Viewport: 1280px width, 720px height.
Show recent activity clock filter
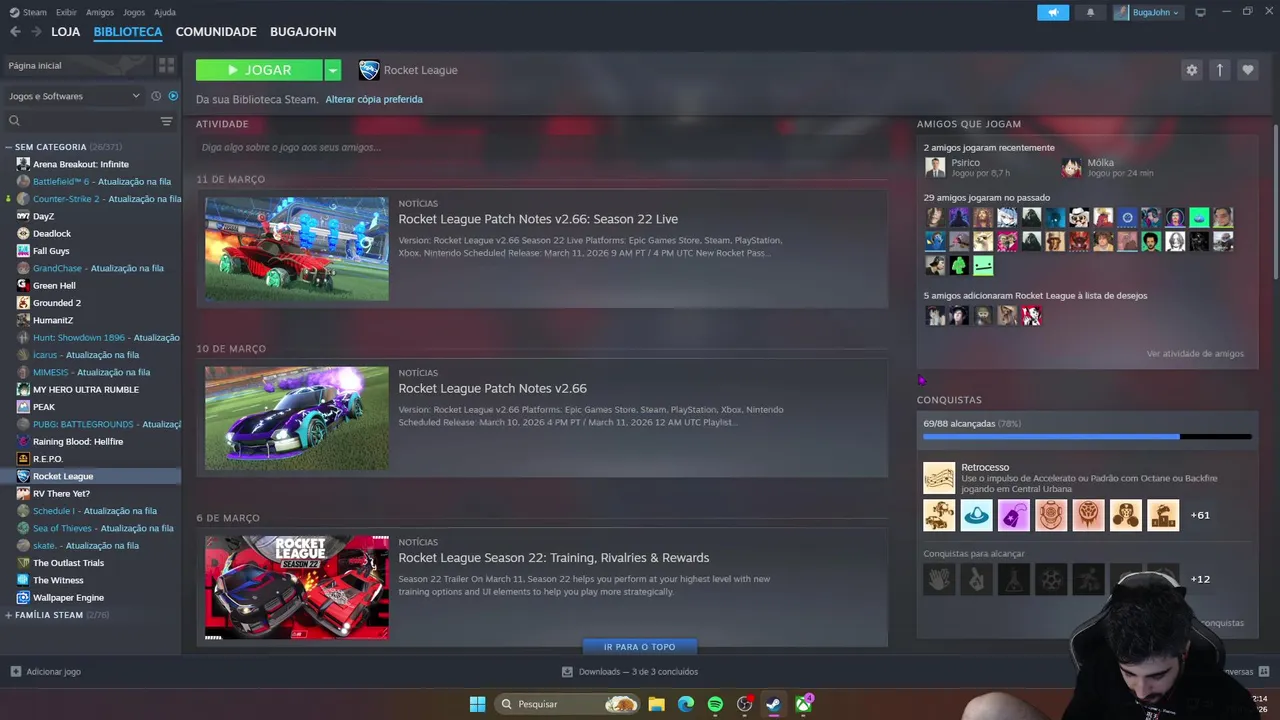click(156, 96)
